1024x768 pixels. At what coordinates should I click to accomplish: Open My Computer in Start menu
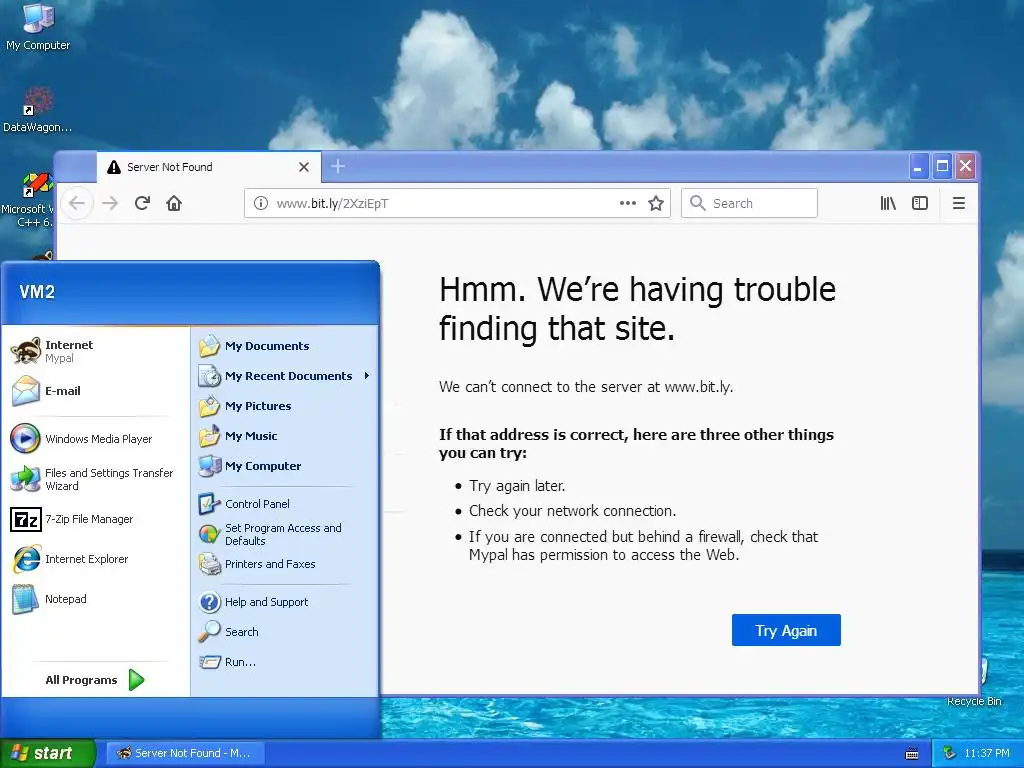(284, 466)
